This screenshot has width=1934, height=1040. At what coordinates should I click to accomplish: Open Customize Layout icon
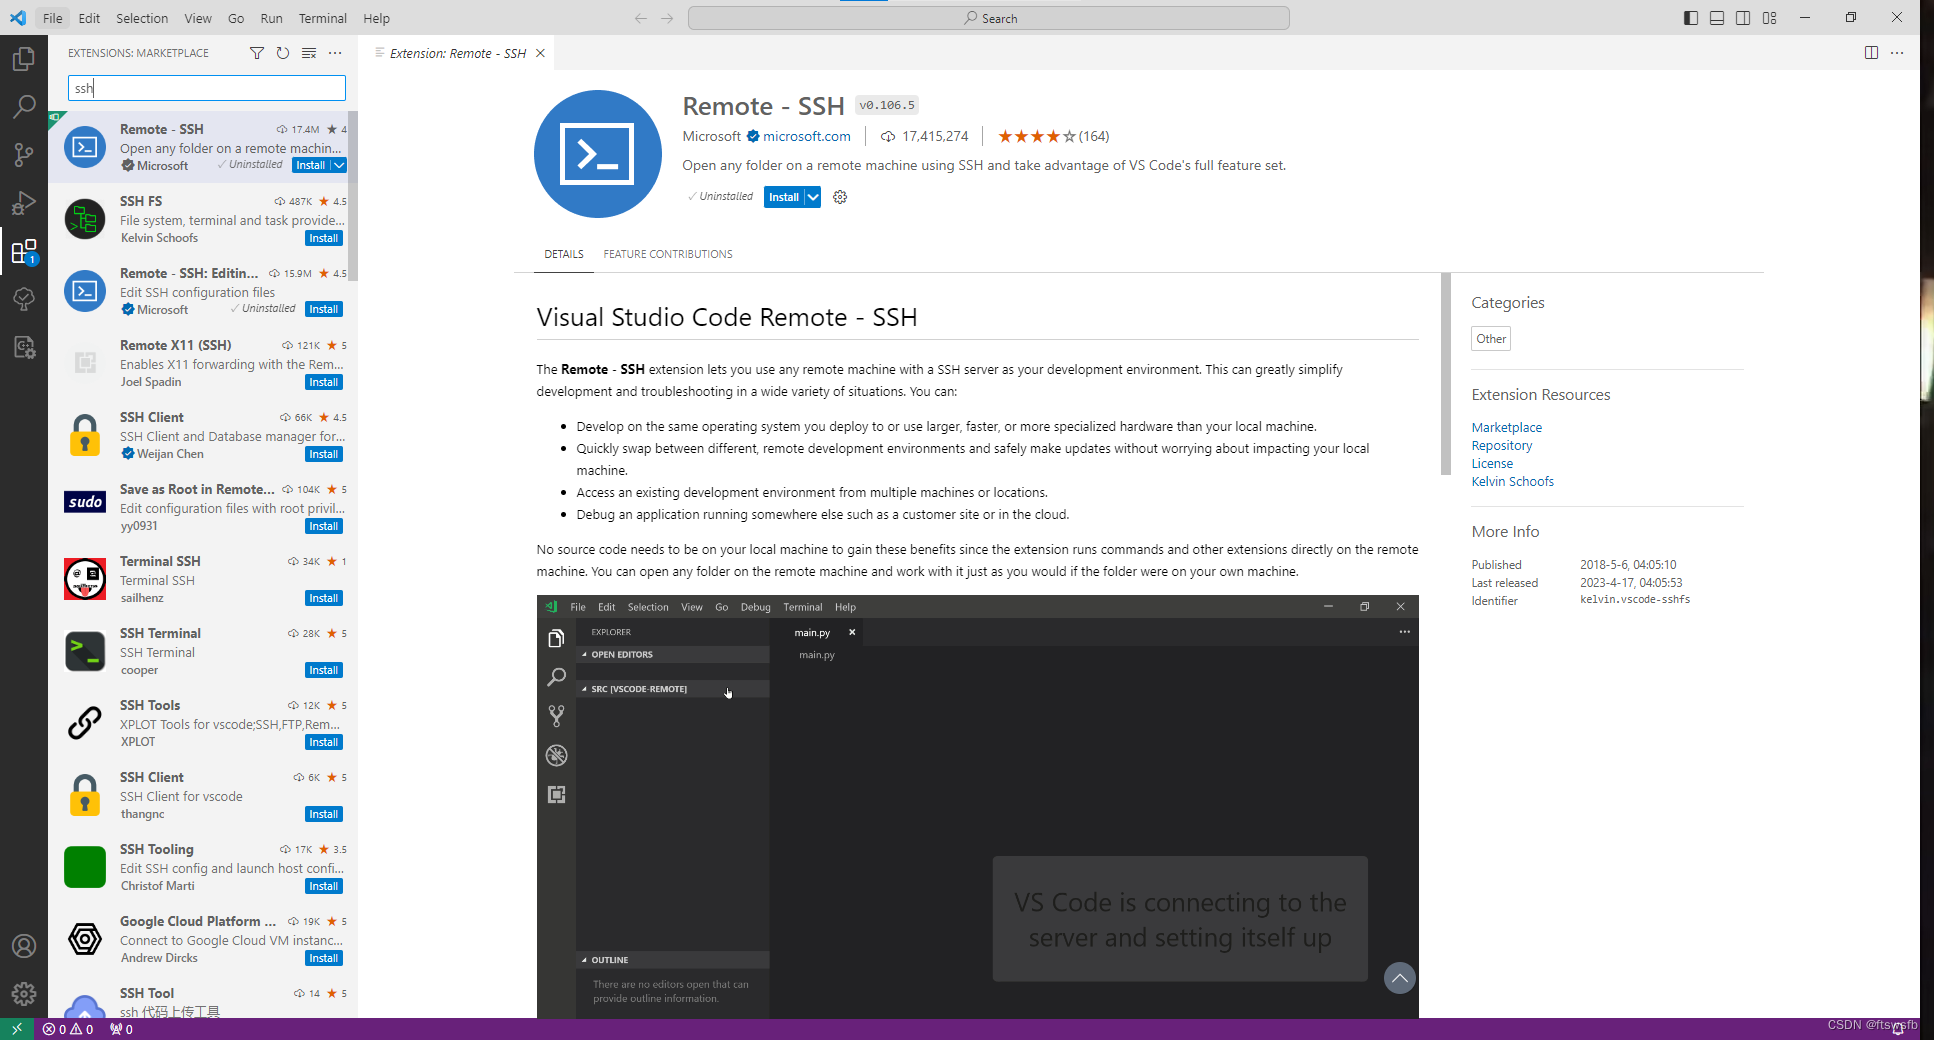pyautogui.click(x=1770, y=18)
